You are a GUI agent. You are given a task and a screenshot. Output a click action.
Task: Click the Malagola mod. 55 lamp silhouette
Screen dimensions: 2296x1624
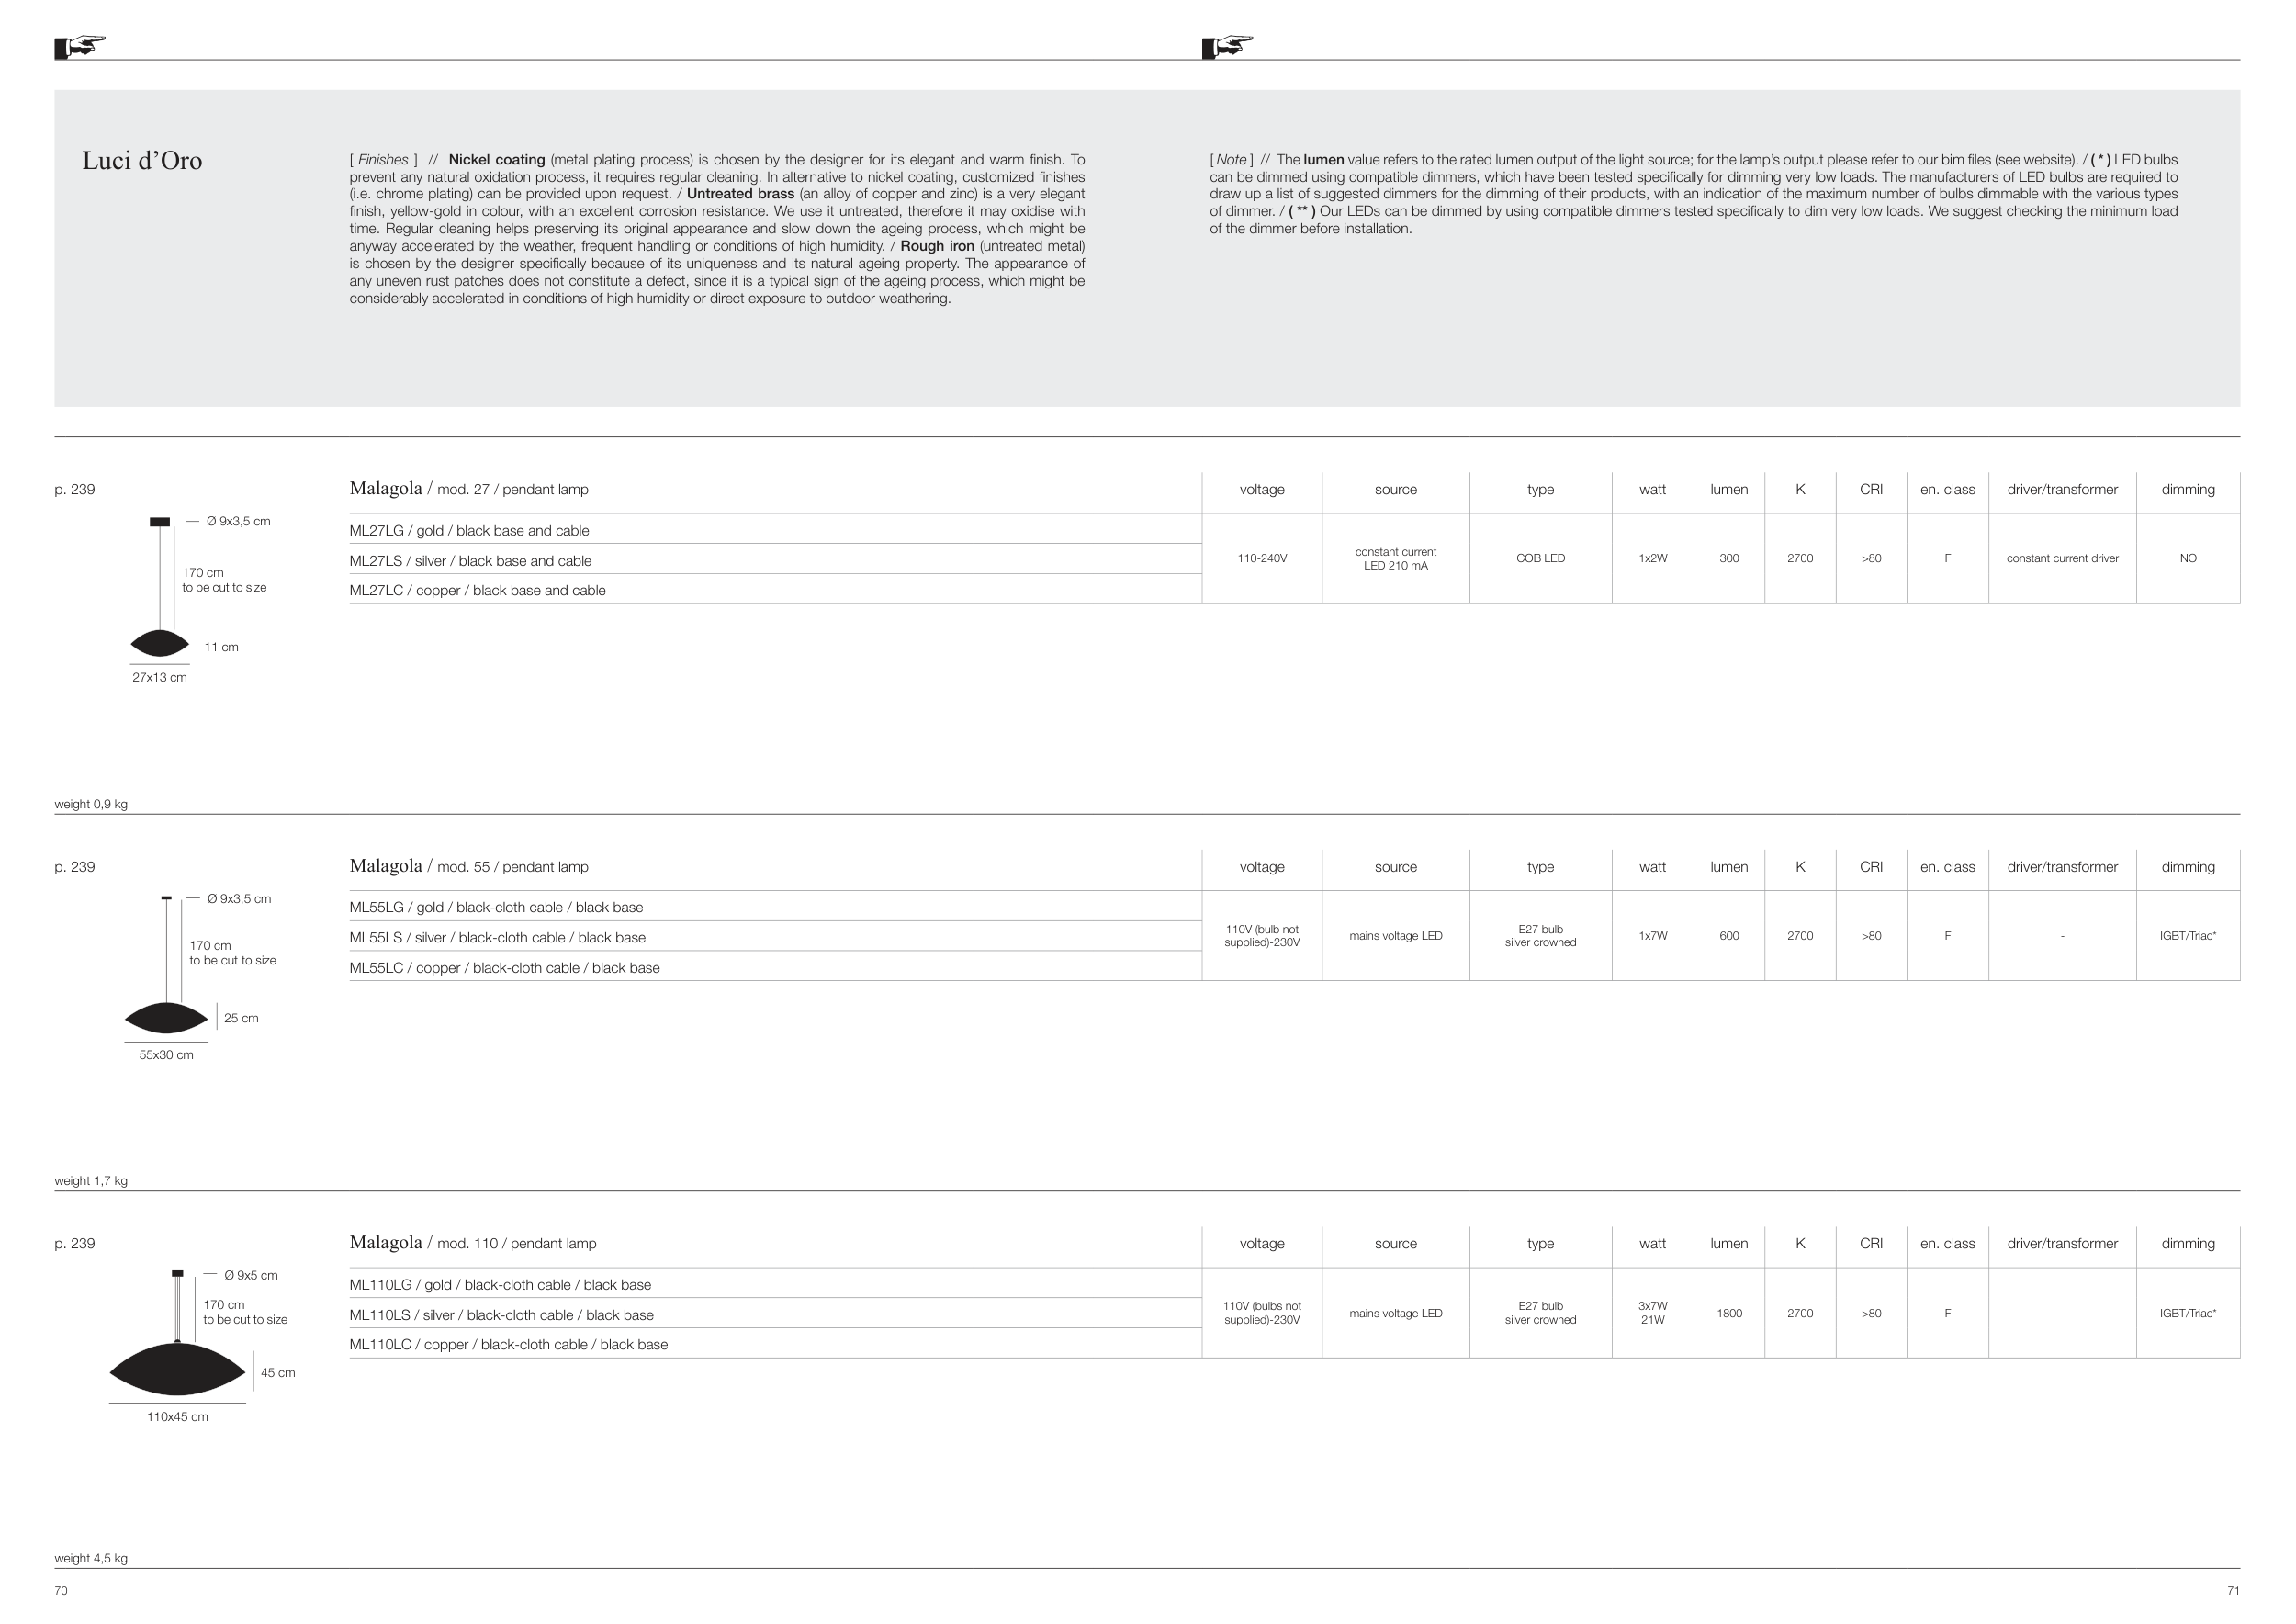166,1018
